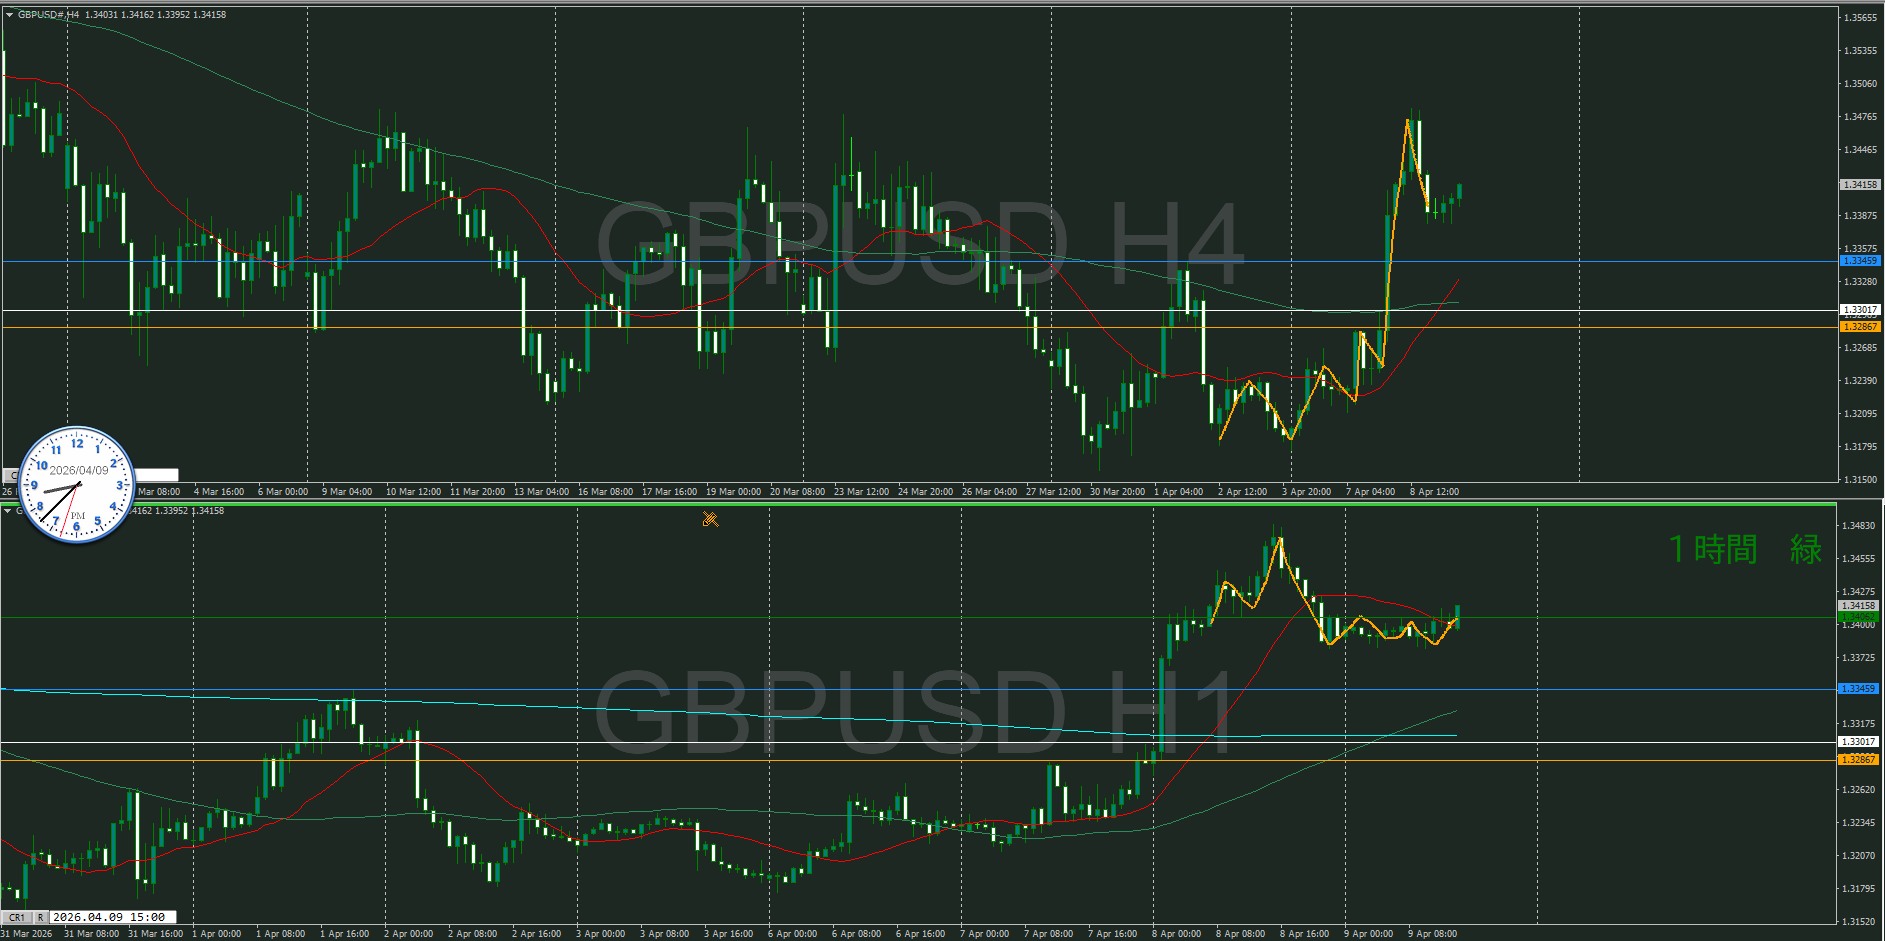
Task: Click the orange 1.32867 price tag on H1
Action: 1860,760
